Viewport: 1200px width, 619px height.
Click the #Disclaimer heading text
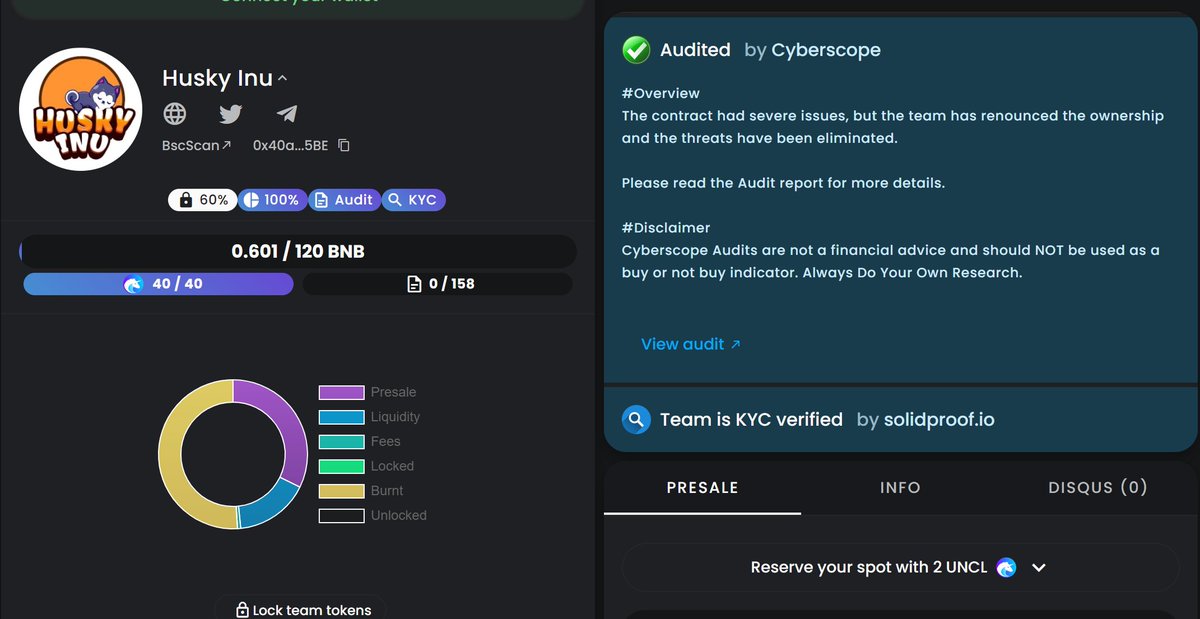[x=666, y=228]
